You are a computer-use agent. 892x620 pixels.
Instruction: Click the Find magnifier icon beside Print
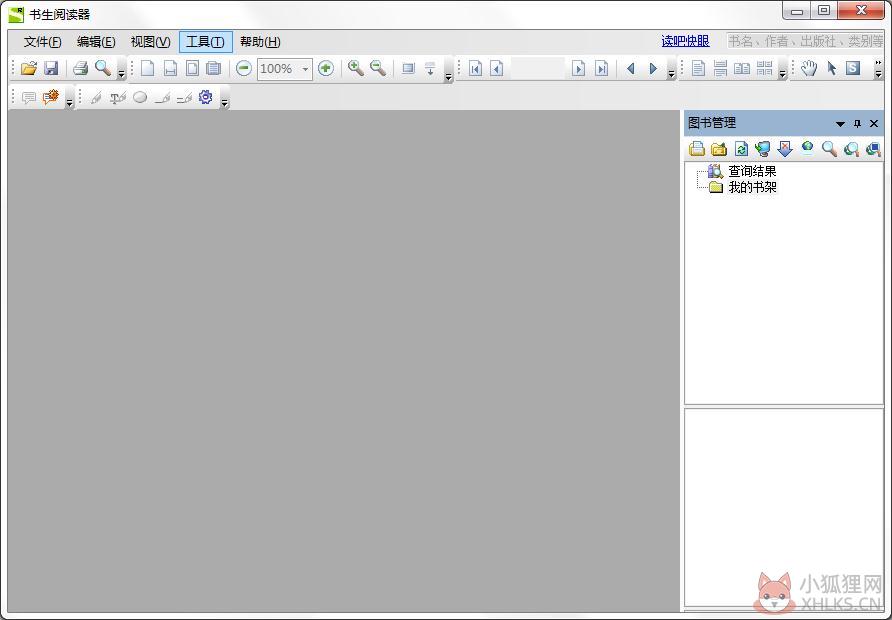[102, 69]
